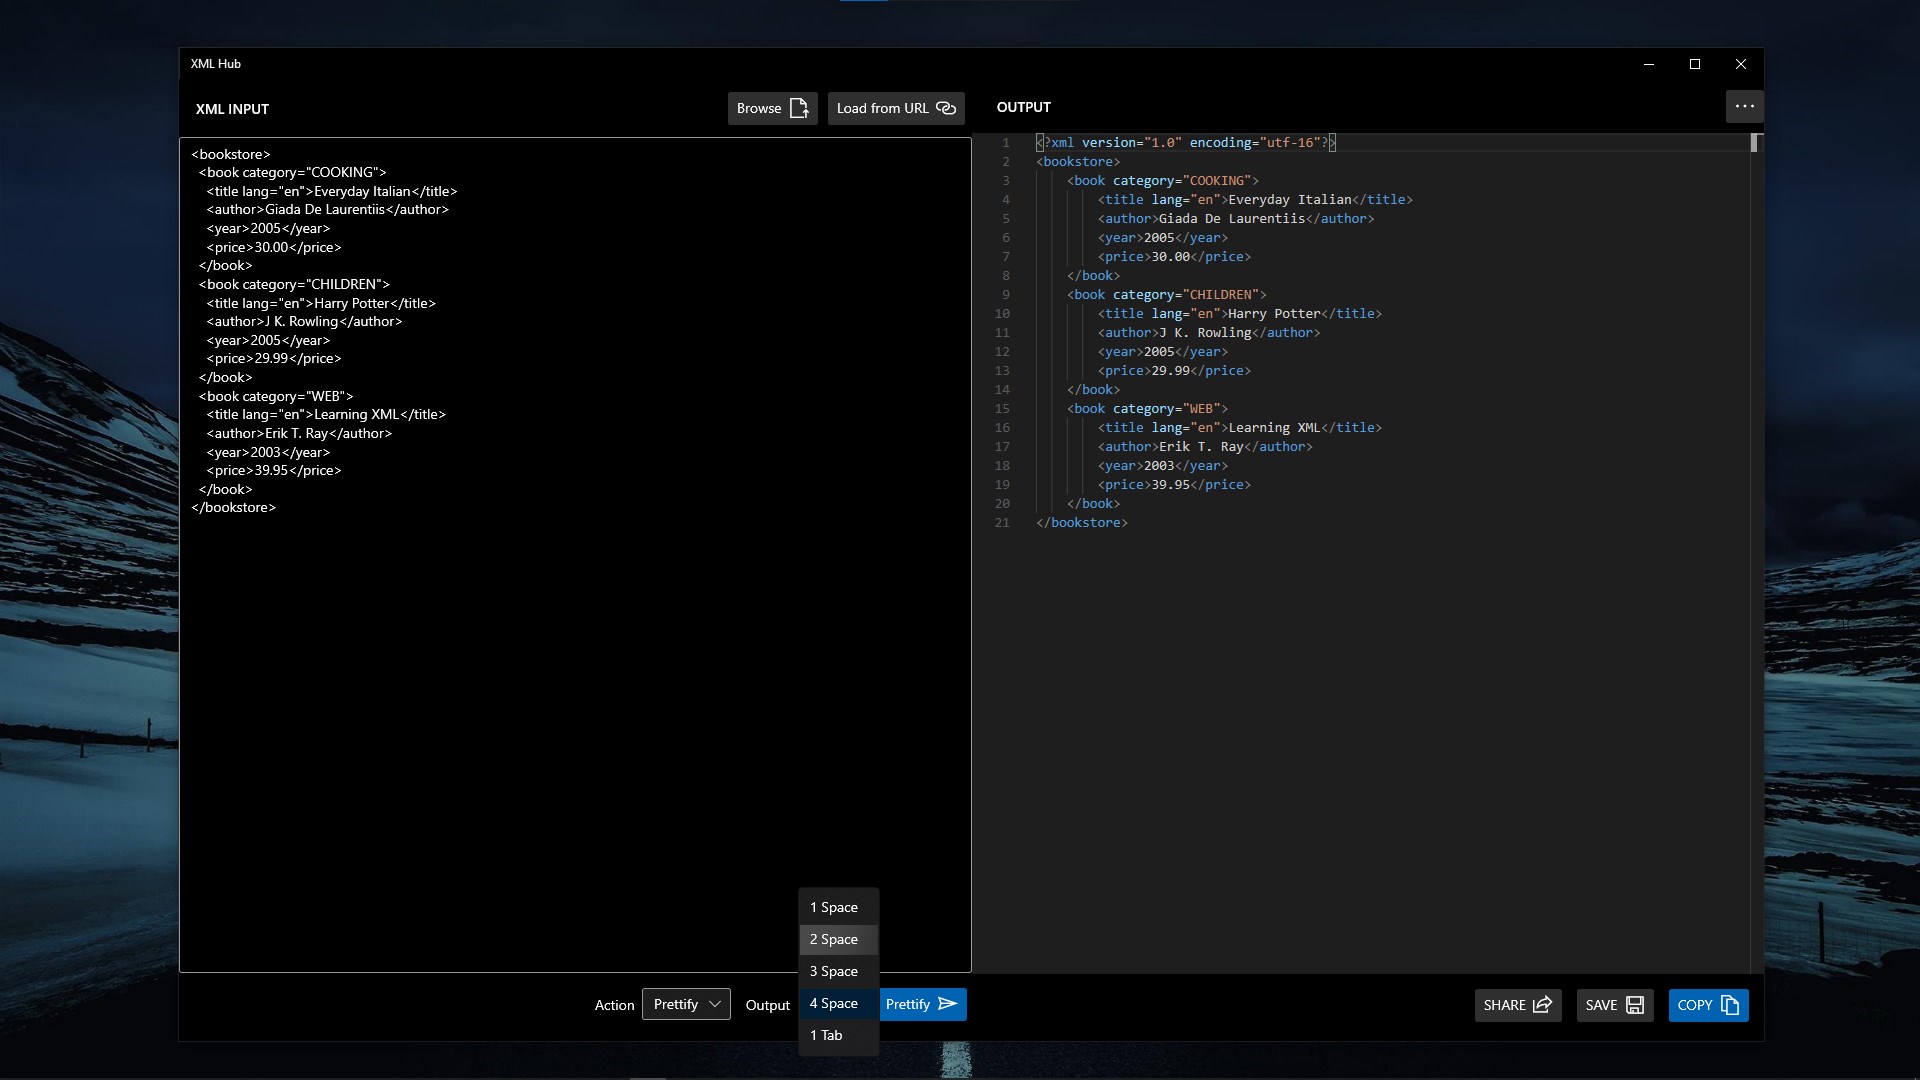Click the Load from URL link icon
This screenshot has width=1920, height=1080.
tap(946, 108)
